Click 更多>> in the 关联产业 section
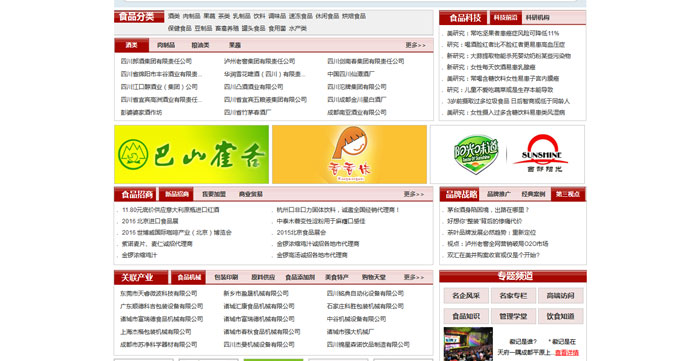Viewport: 700px width, 361px height. coord(414,277)
